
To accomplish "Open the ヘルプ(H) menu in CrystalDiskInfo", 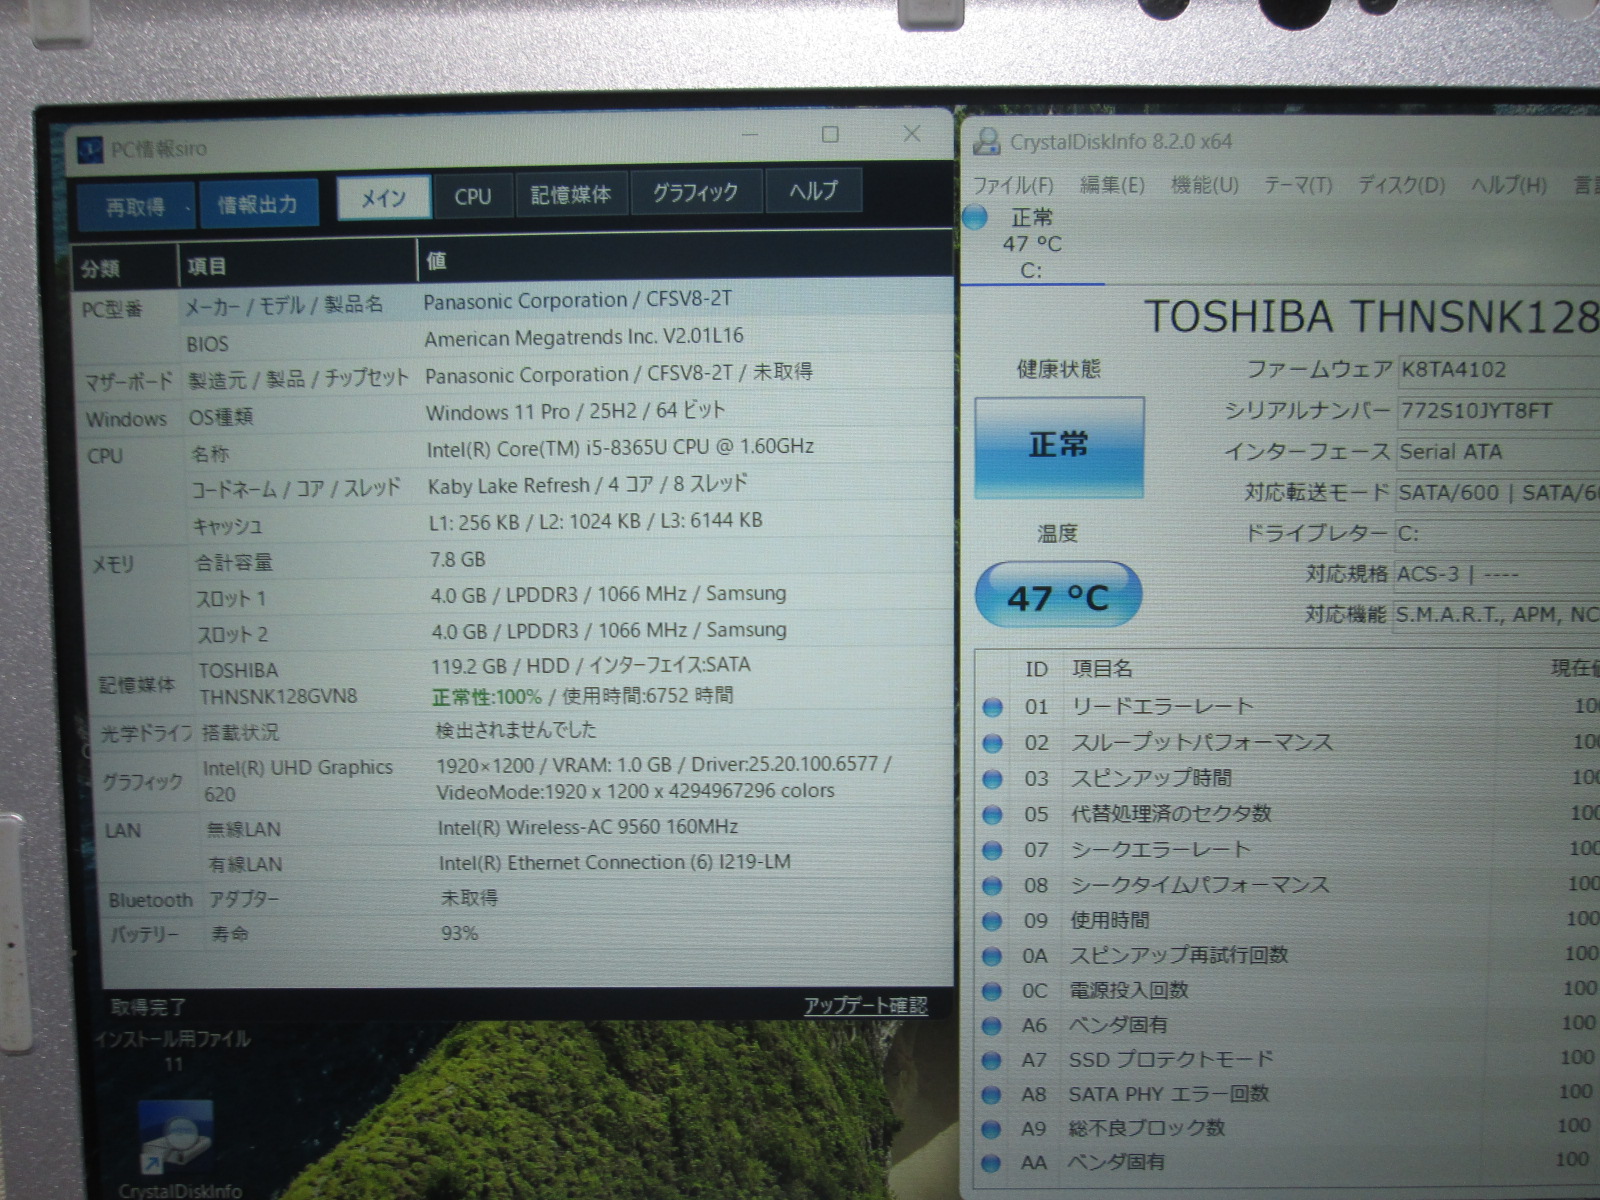I will 1509,185.
